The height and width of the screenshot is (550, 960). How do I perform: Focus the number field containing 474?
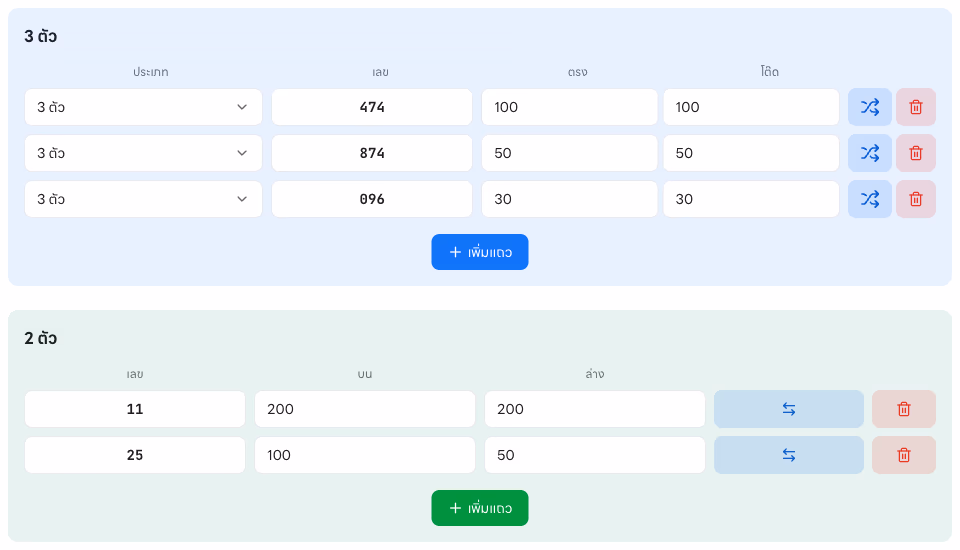point(372,107)
